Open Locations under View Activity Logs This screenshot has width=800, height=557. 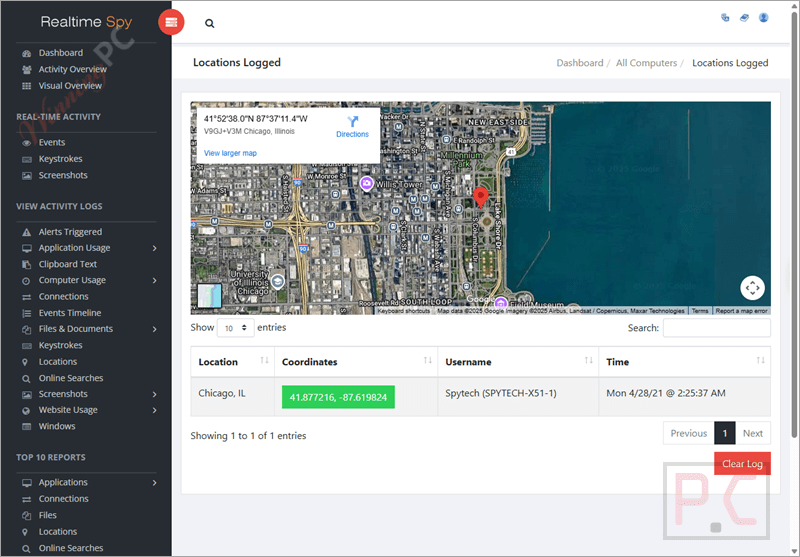pos(58,362)
